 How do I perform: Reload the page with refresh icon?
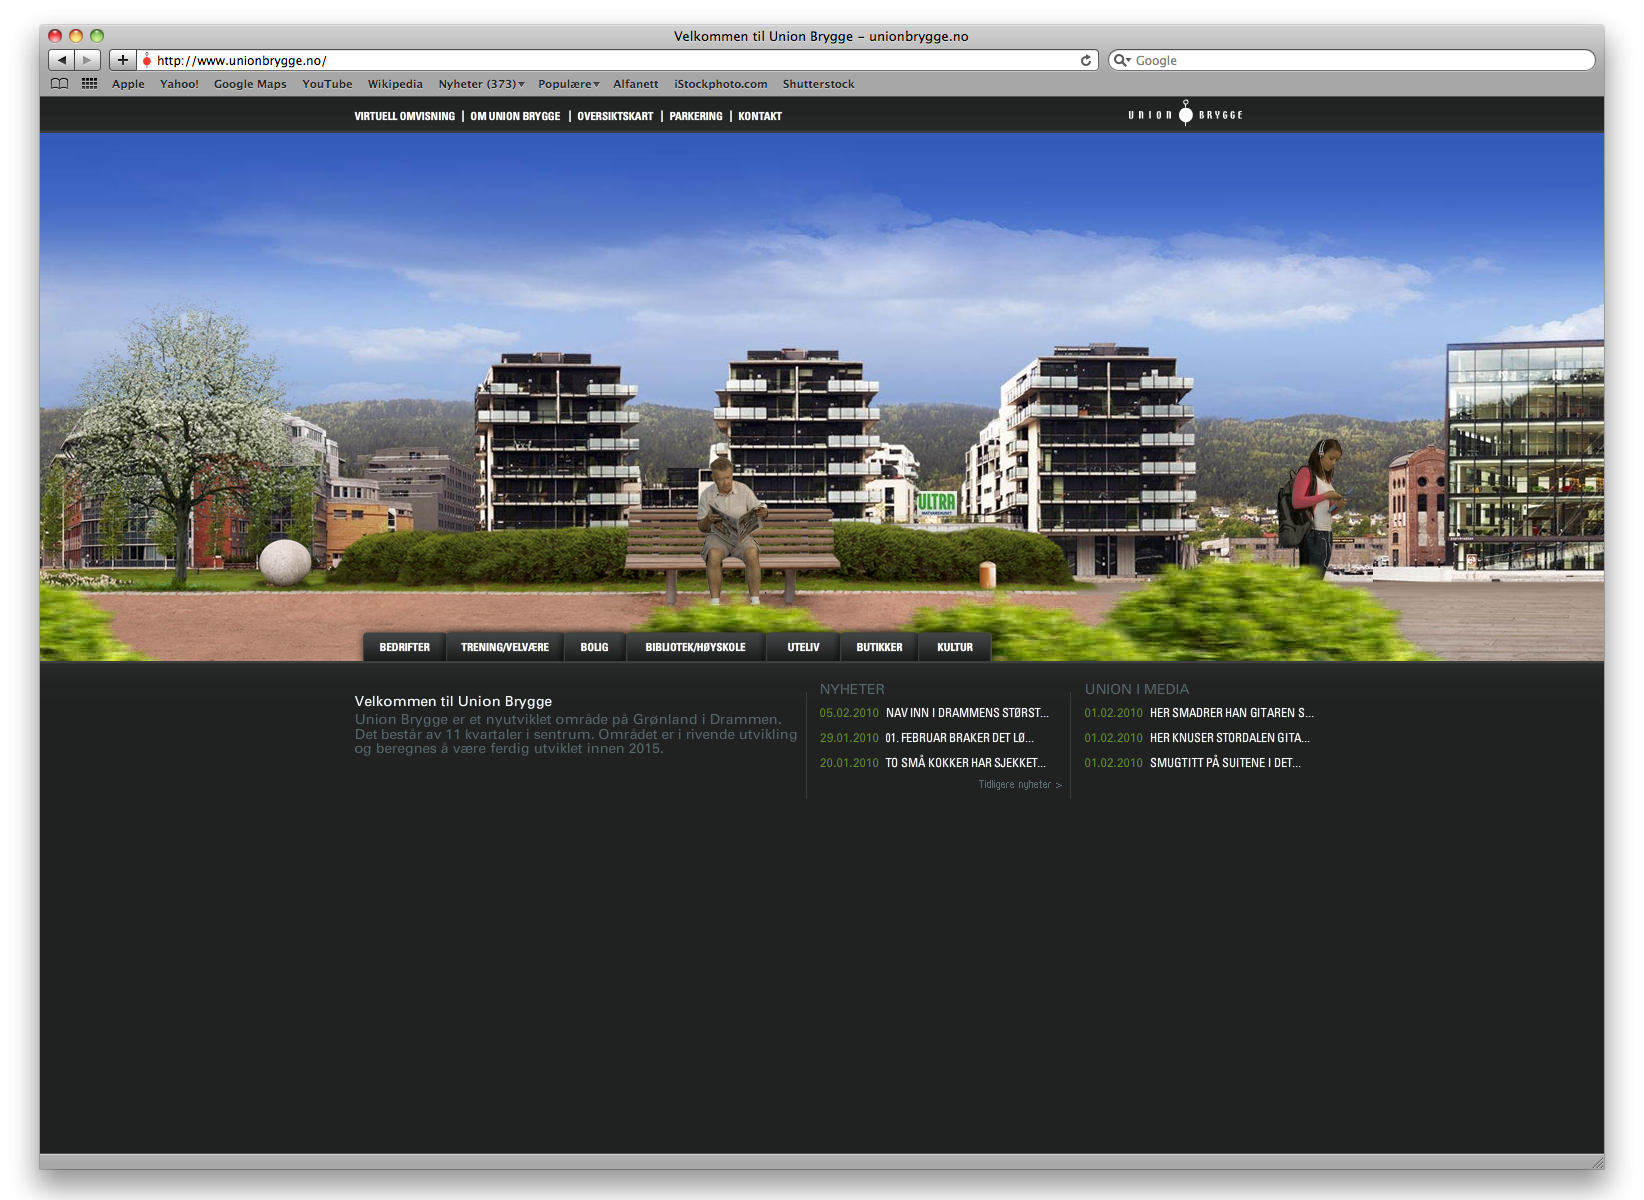[1086, 60]
